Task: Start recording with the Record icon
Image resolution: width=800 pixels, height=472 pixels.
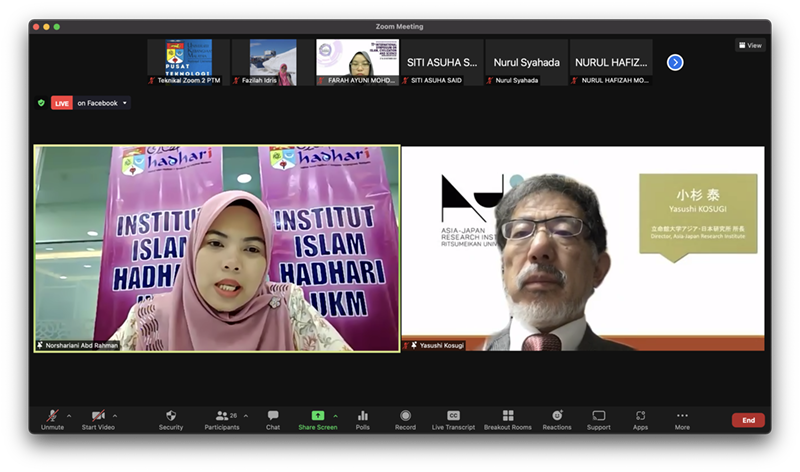Action: coord(405,416)
